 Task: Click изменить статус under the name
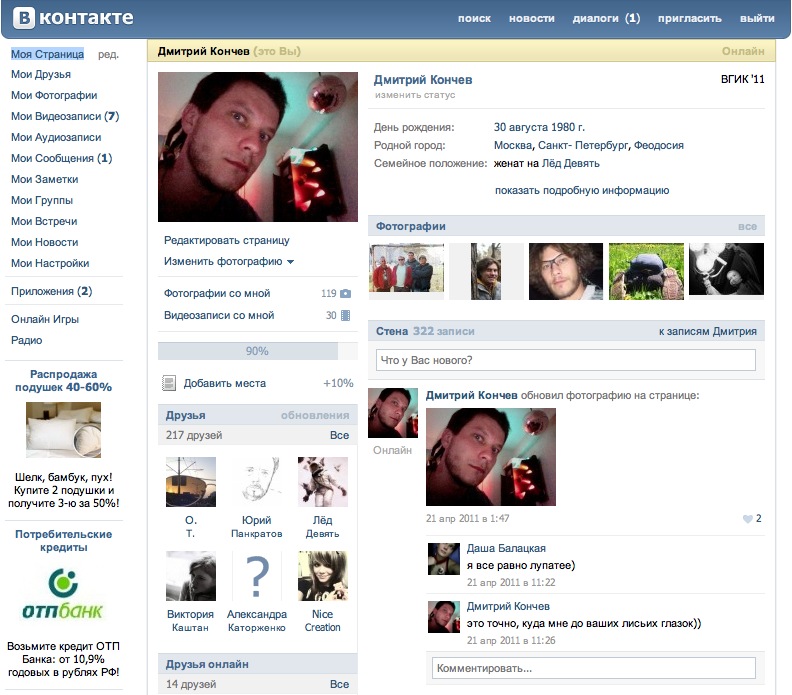coord(415,95)
